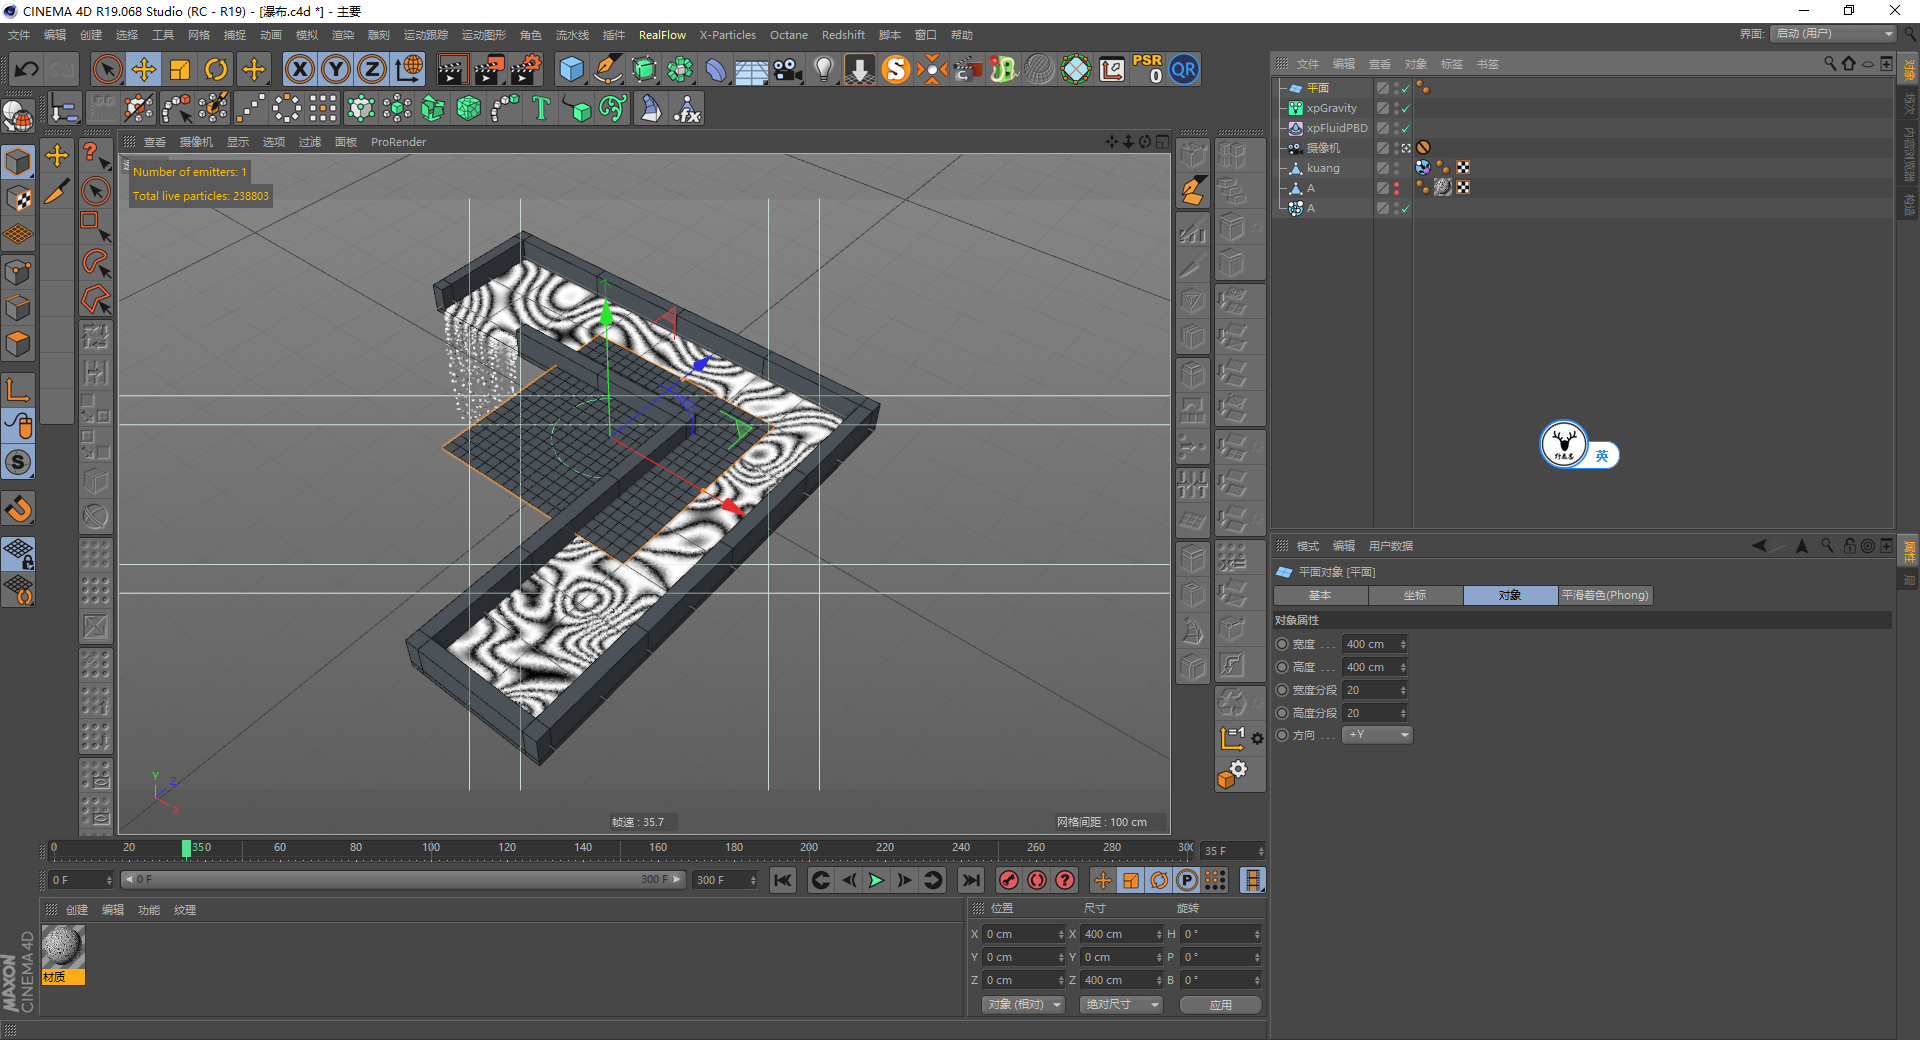Select the 摄像机 object in object manager
Viewport: 1920px width, 1040px height.
pos(1323,148)
